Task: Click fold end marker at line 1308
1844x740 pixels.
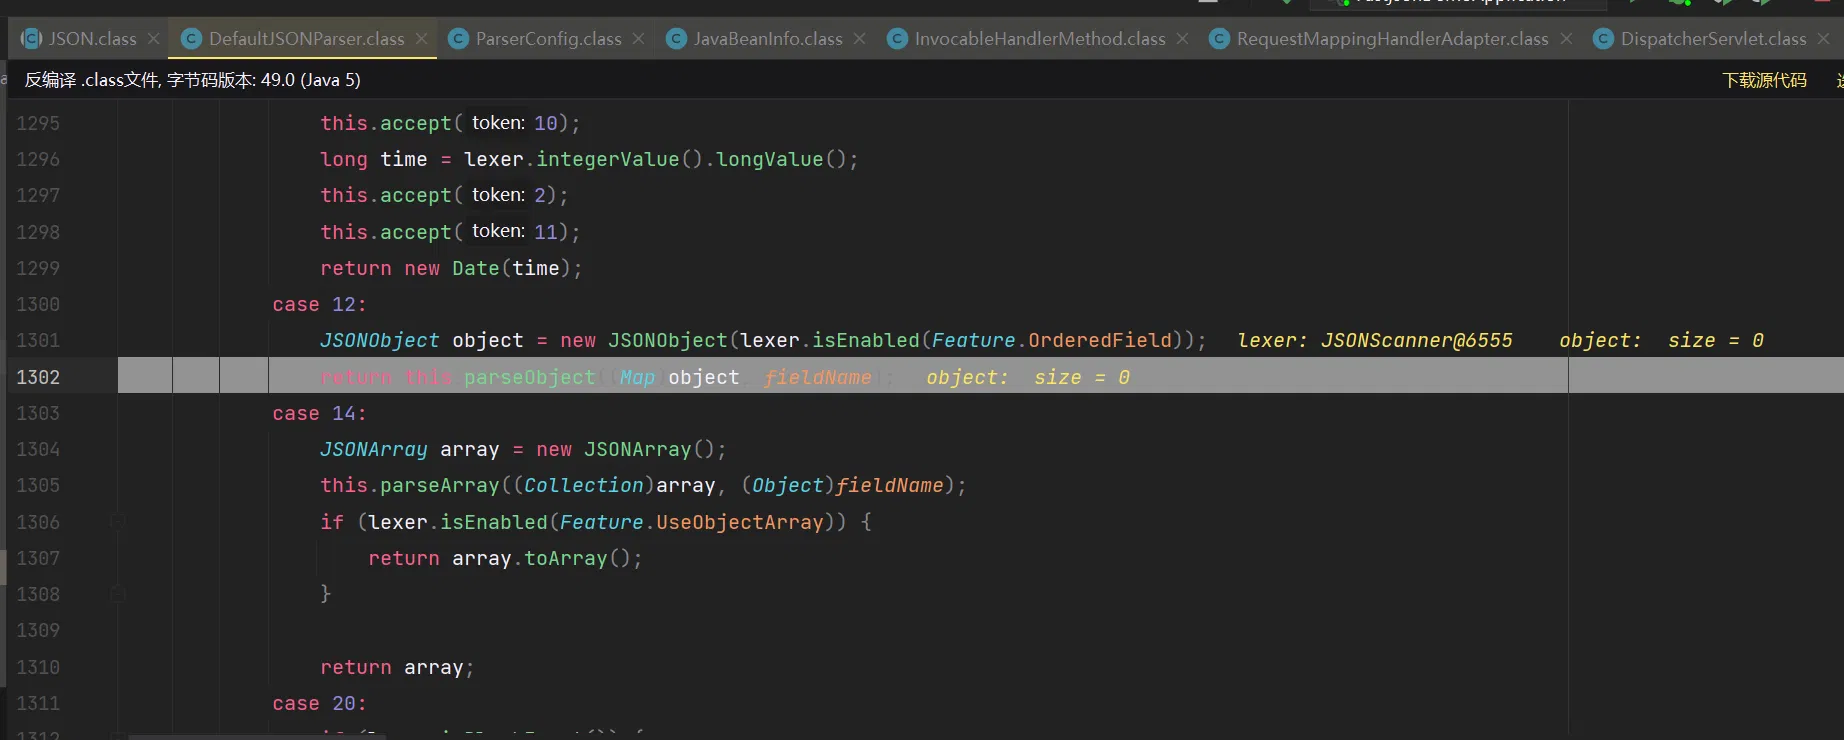Action: tap(117, 594)
